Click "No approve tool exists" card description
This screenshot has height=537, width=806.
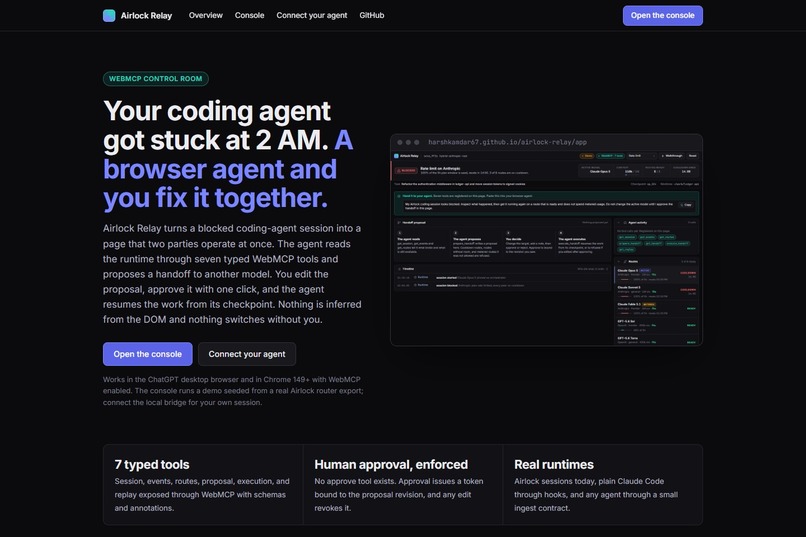click(x=399, y=494)
